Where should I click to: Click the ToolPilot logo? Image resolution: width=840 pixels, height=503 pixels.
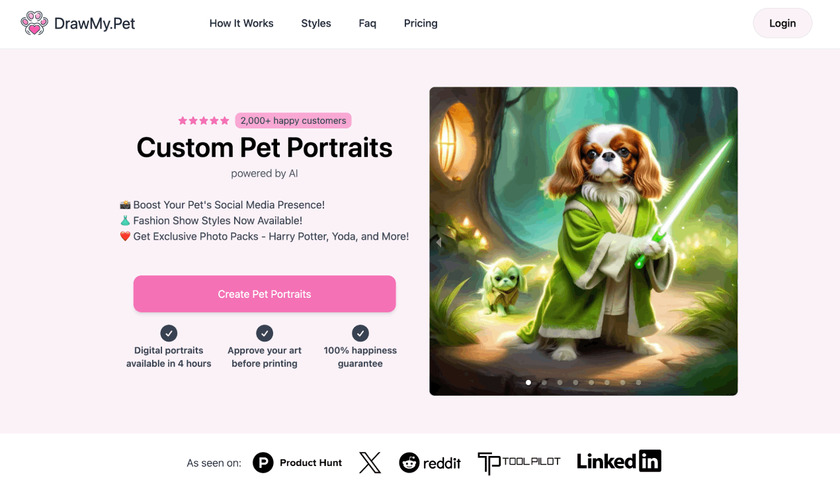click(519, 462)
